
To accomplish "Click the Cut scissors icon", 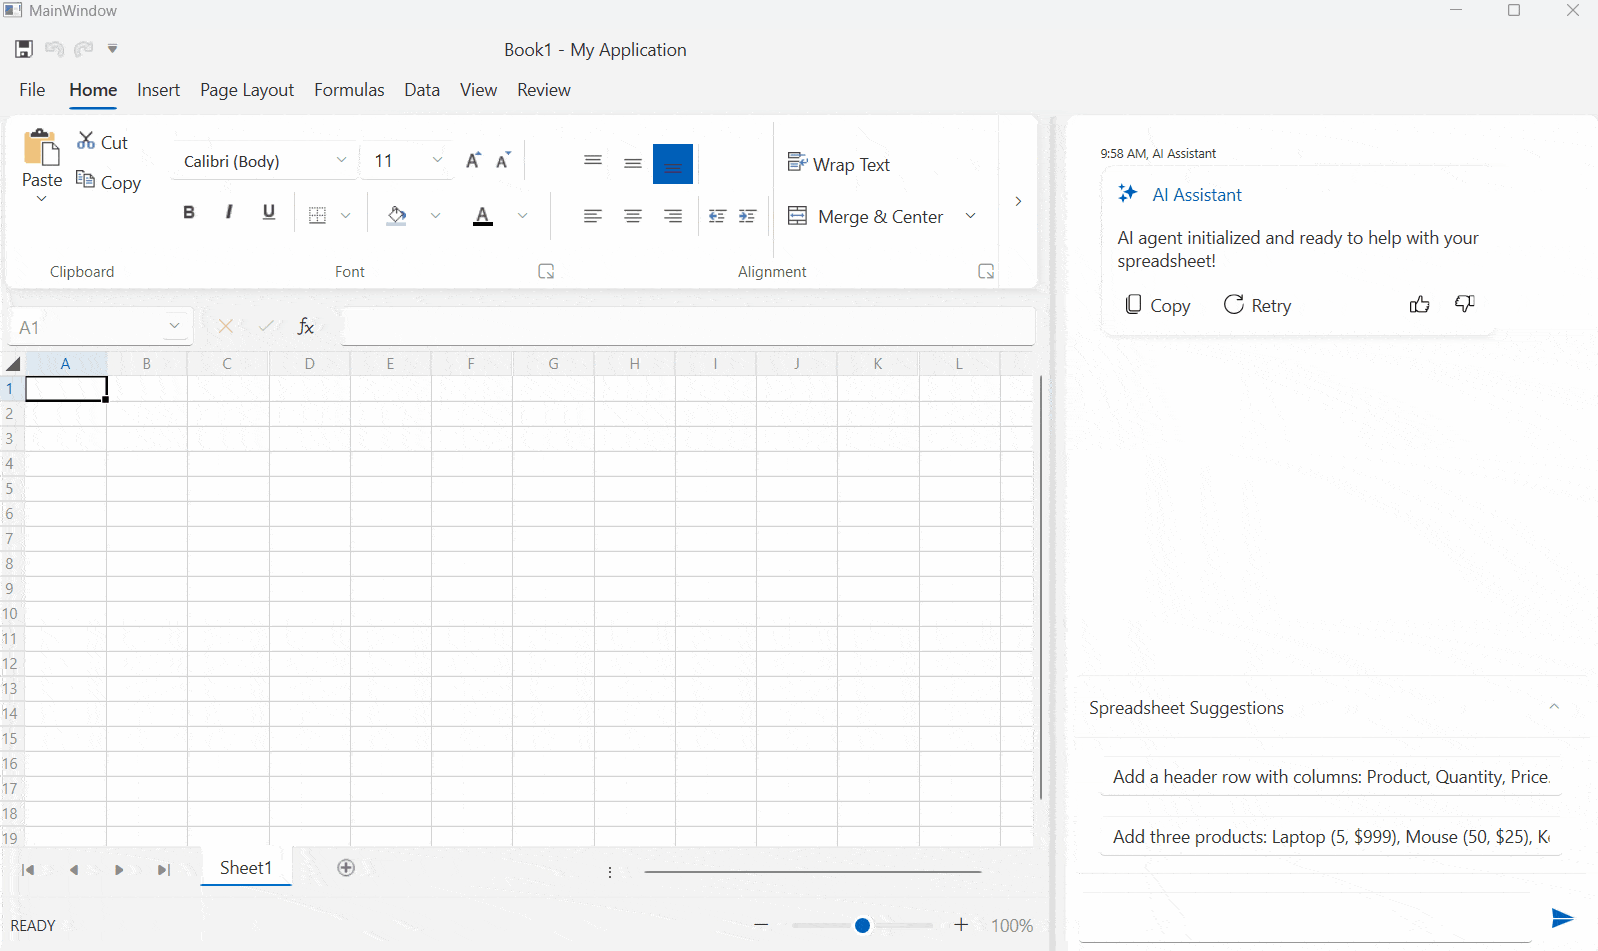I will [x=87, y=141].
